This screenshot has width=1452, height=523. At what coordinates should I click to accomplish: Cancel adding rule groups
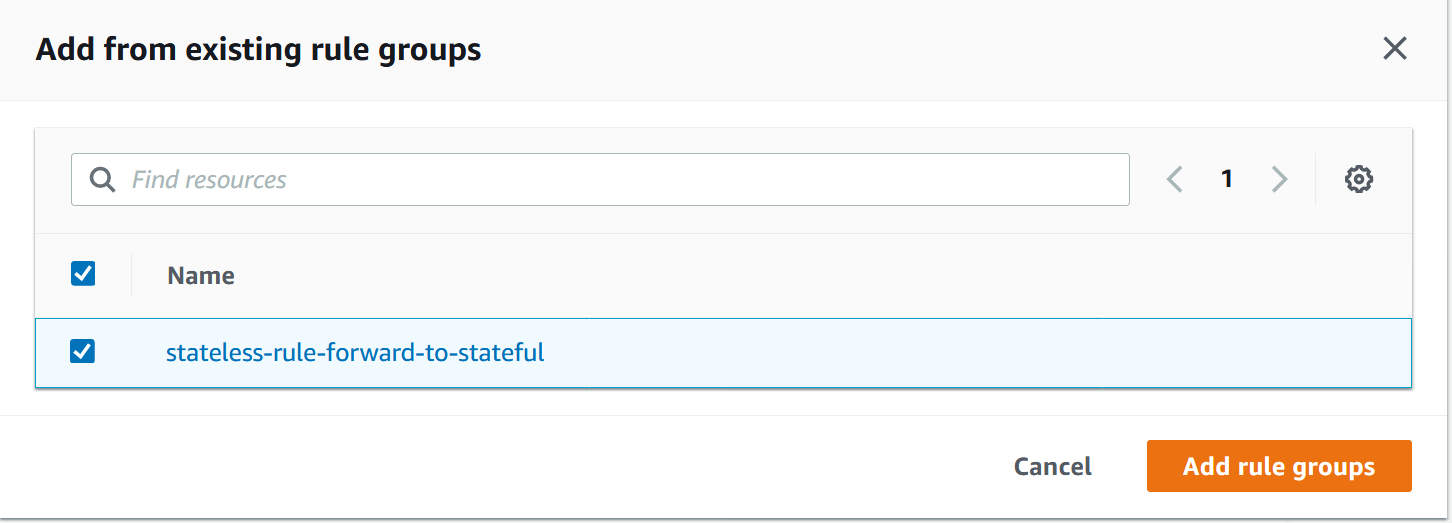pyautogui.click(x=1052, y=466)
